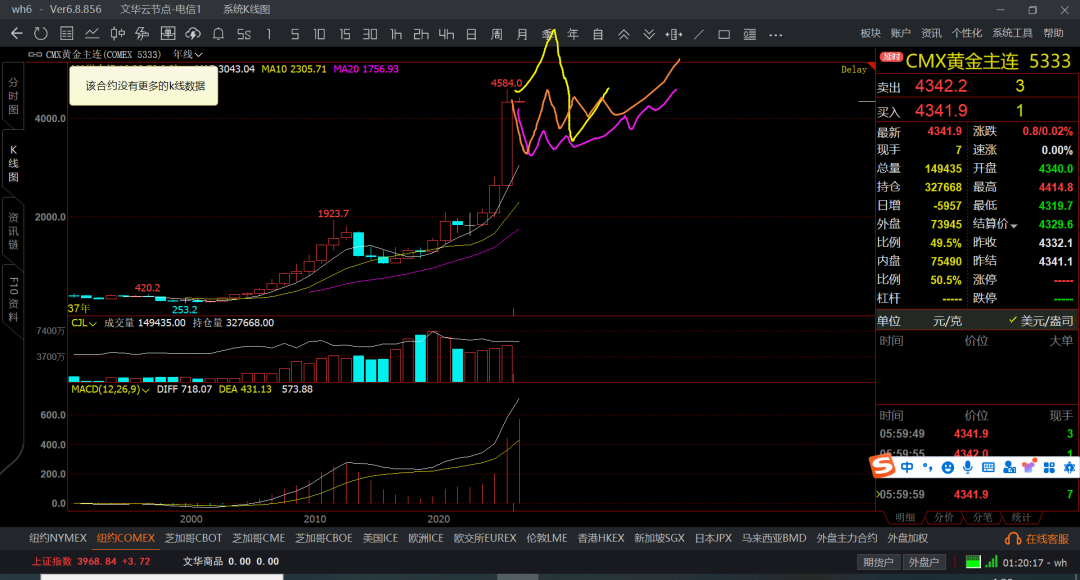Click the horizontal compress chart icon

674,34
